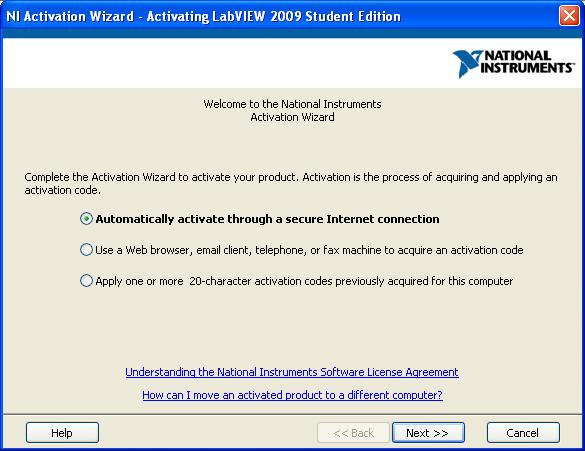Screen dimensions: 585x451
Task: Click the National Instruments logo
Action: point(513,63)
